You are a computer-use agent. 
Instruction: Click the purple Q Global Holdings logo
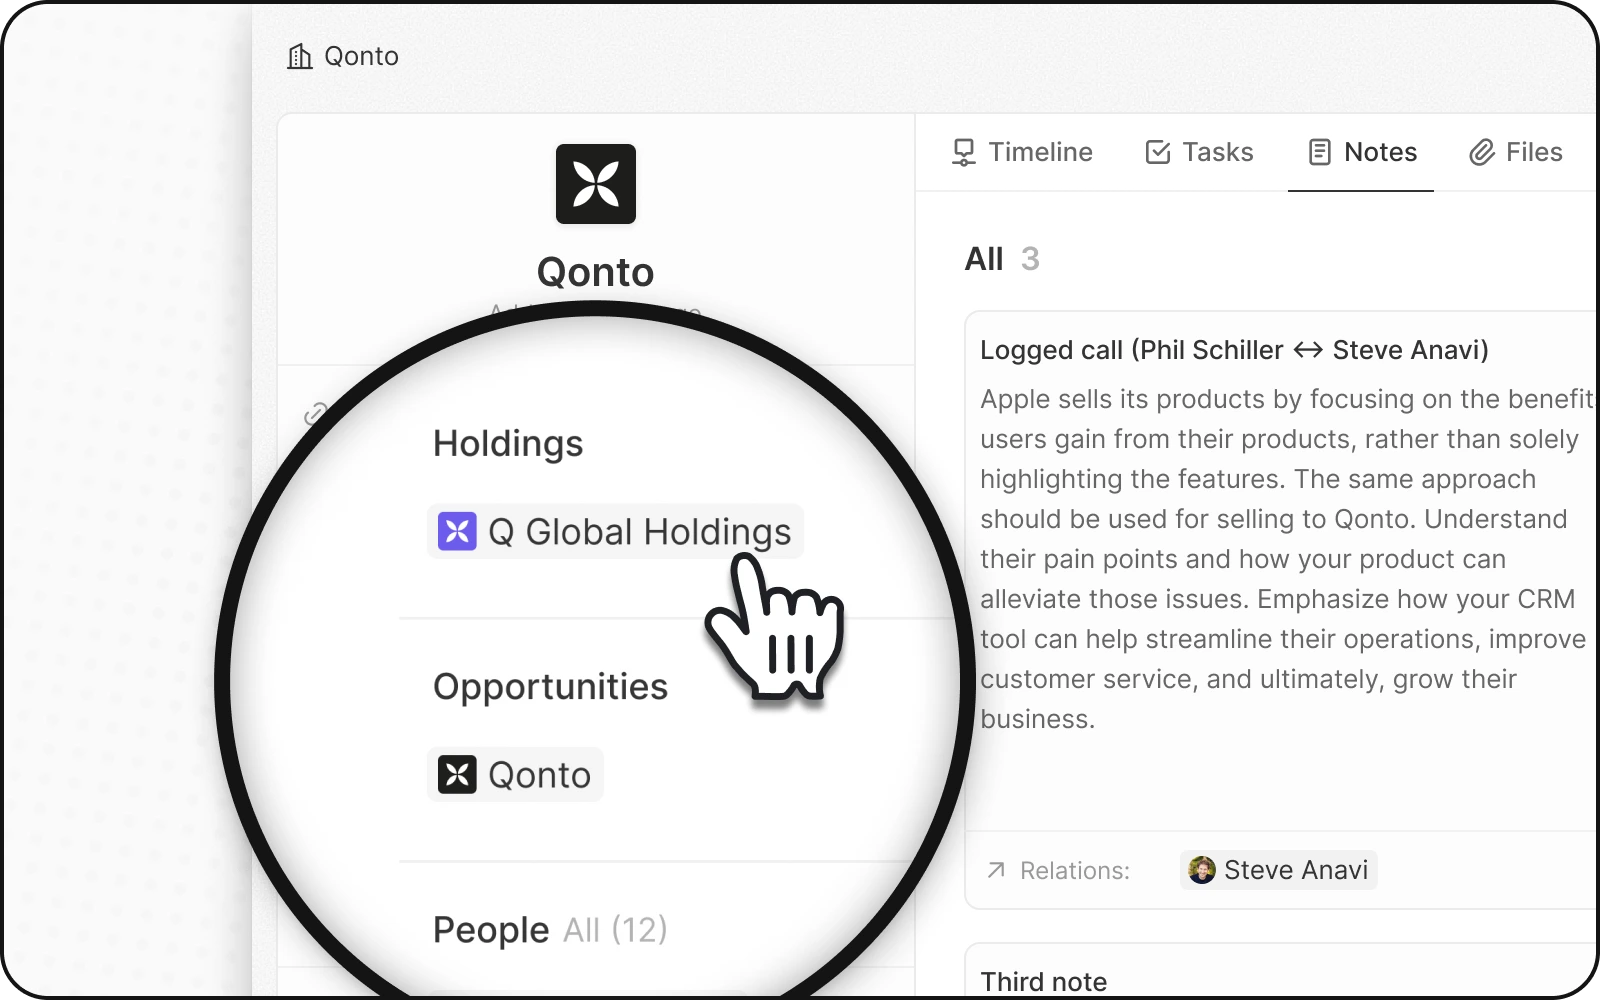pos(457,532)
